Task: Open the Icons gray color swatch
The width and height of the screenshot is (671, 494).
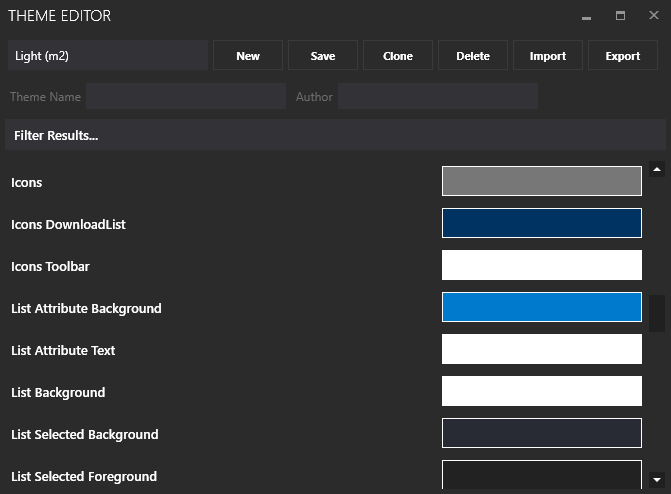Action: pyautogui.click(x=542, y=181)
